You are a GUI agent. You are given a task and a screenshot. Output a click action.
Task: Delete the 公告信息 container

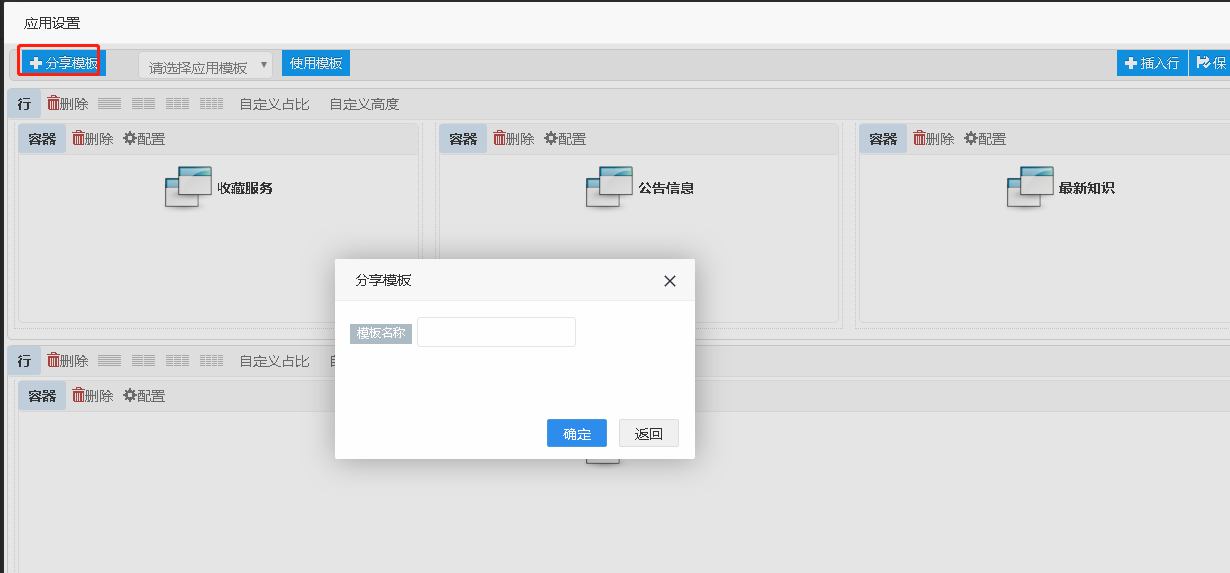click(x=513, y=139)
